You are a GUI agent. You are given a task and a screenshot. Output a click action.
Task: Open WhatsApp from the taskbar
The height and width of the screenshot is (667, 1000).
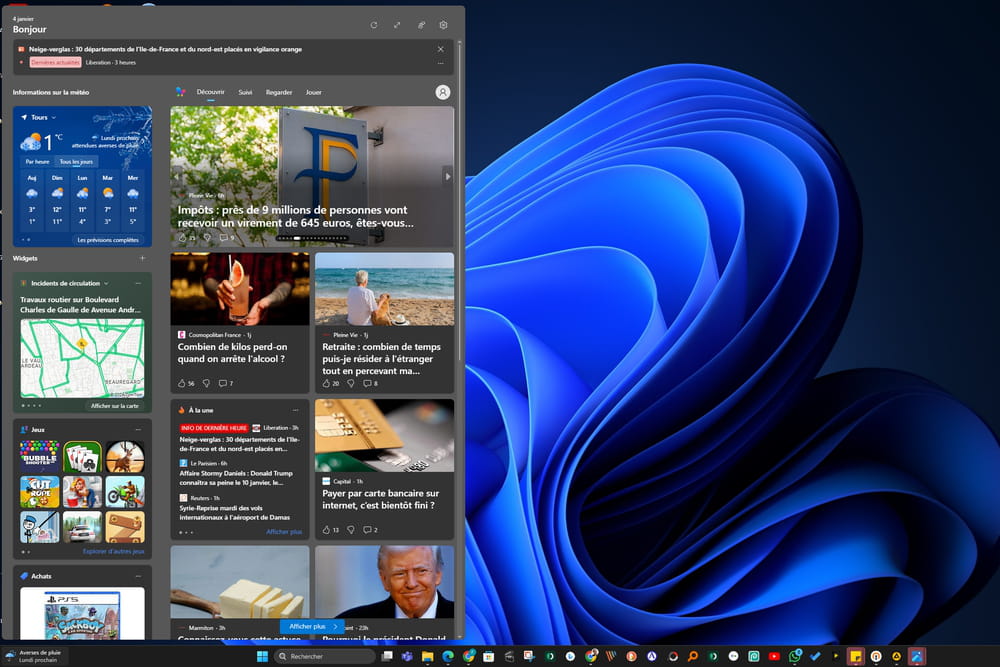tap(795, 656)
